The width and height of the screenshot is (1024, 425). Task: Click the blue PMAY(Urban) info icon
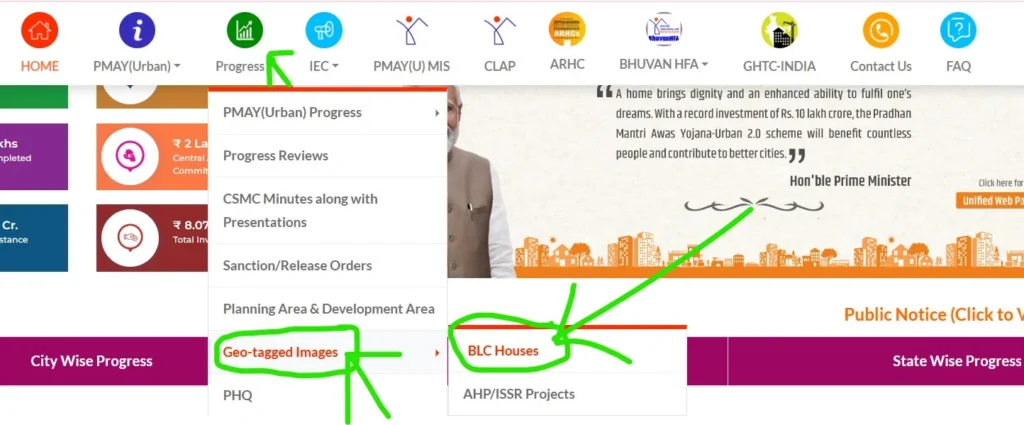click(x=137, y=30)
